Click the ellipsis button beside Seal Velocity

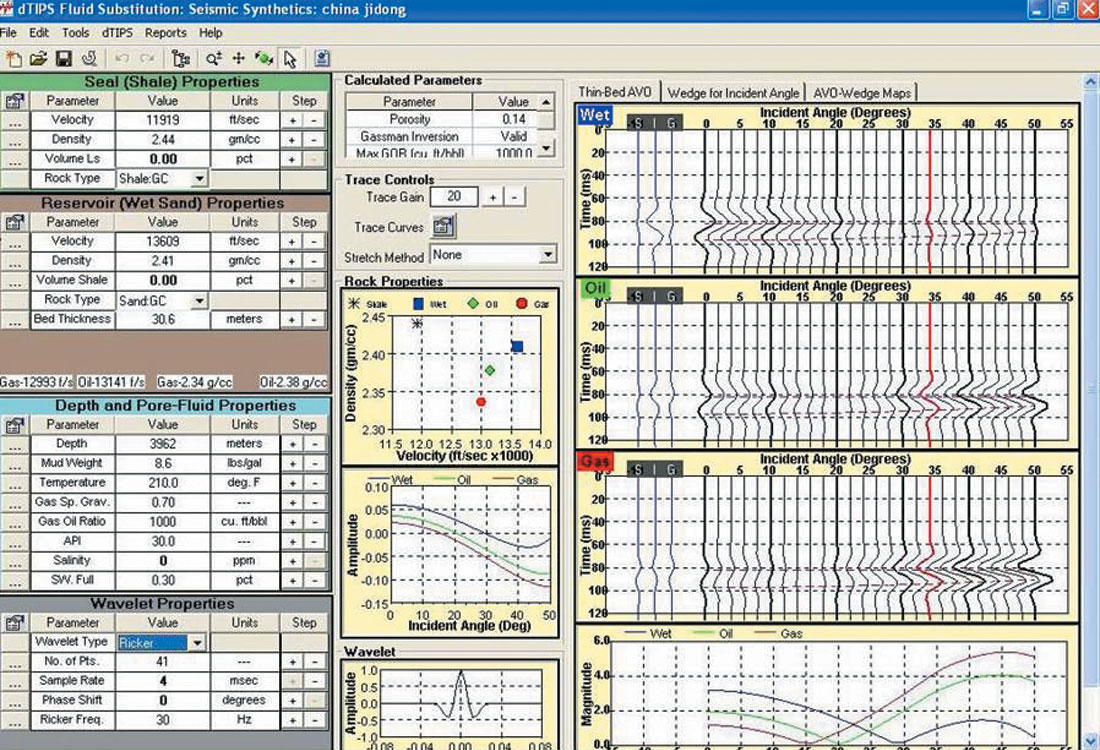tap(15, 121)
